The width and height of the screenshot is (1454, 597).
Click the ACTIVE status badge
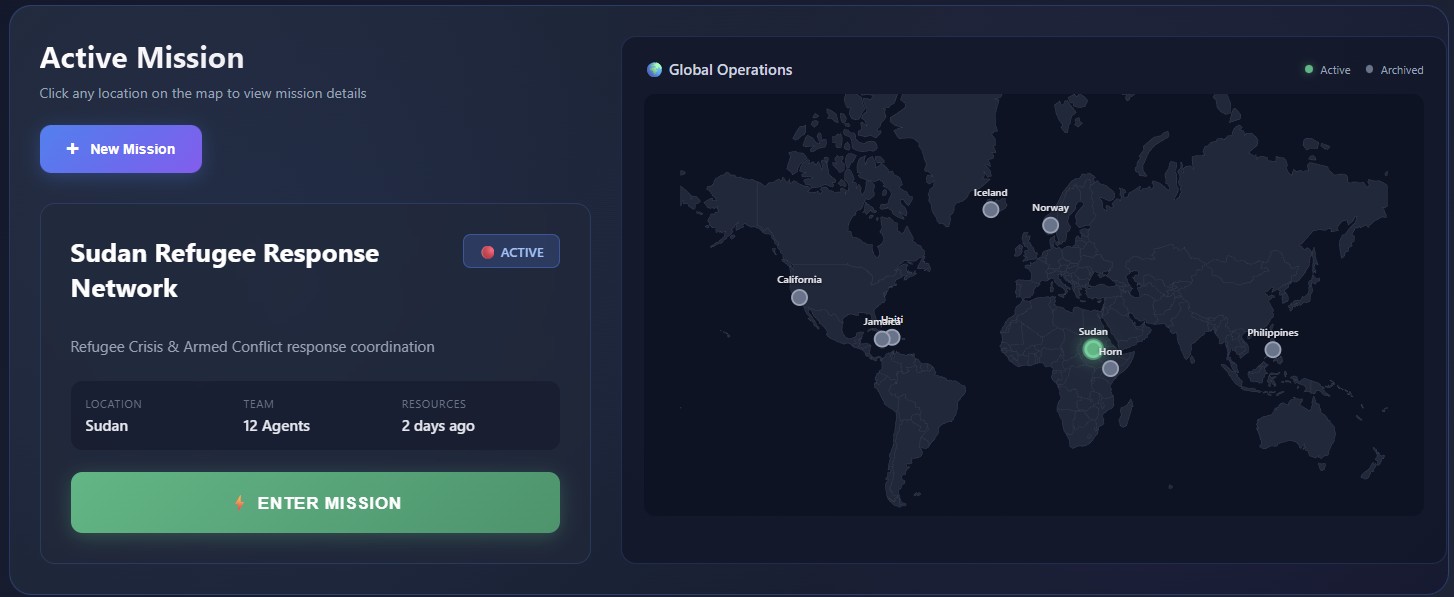[511, 251]
